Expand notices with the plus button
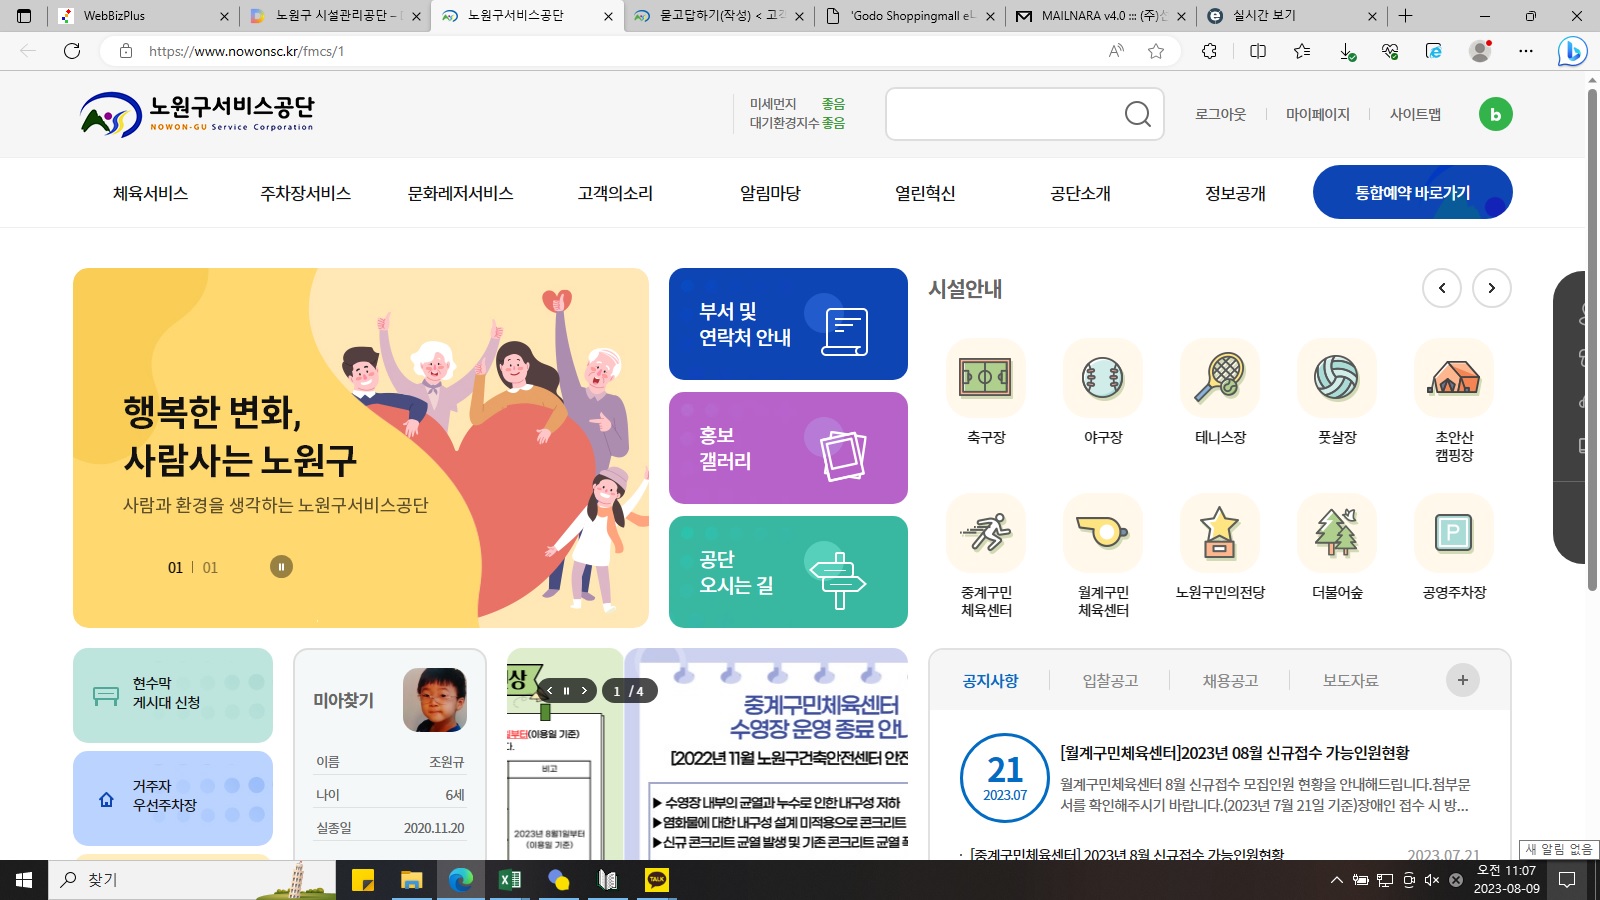 pos(1462,680)
